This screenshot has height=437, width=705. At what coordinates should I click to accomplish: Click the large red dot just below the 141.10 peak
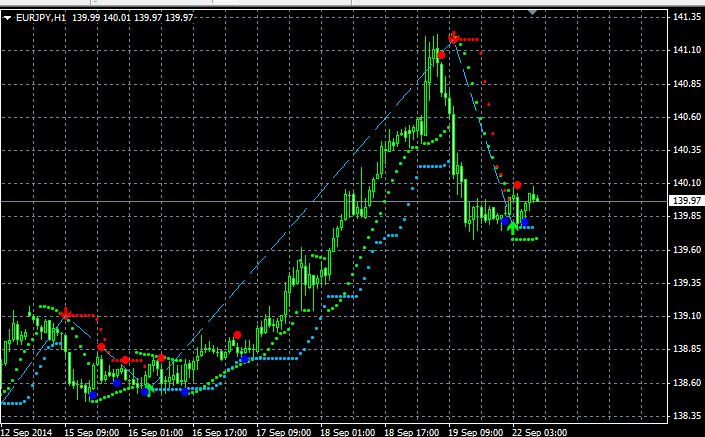441,55
